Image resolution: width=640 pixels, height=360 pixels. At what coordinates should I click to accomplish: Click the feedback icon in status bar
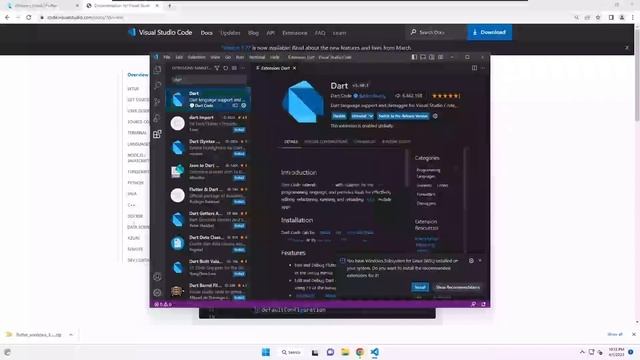[x=473, y=304]
